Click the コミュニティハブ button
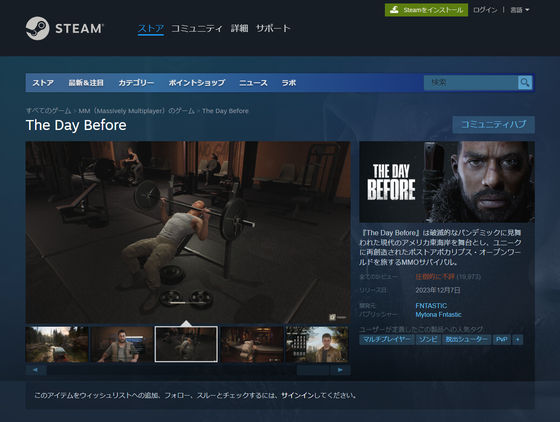The width and height of the screenshot is (560, 422). click(494, 125)
